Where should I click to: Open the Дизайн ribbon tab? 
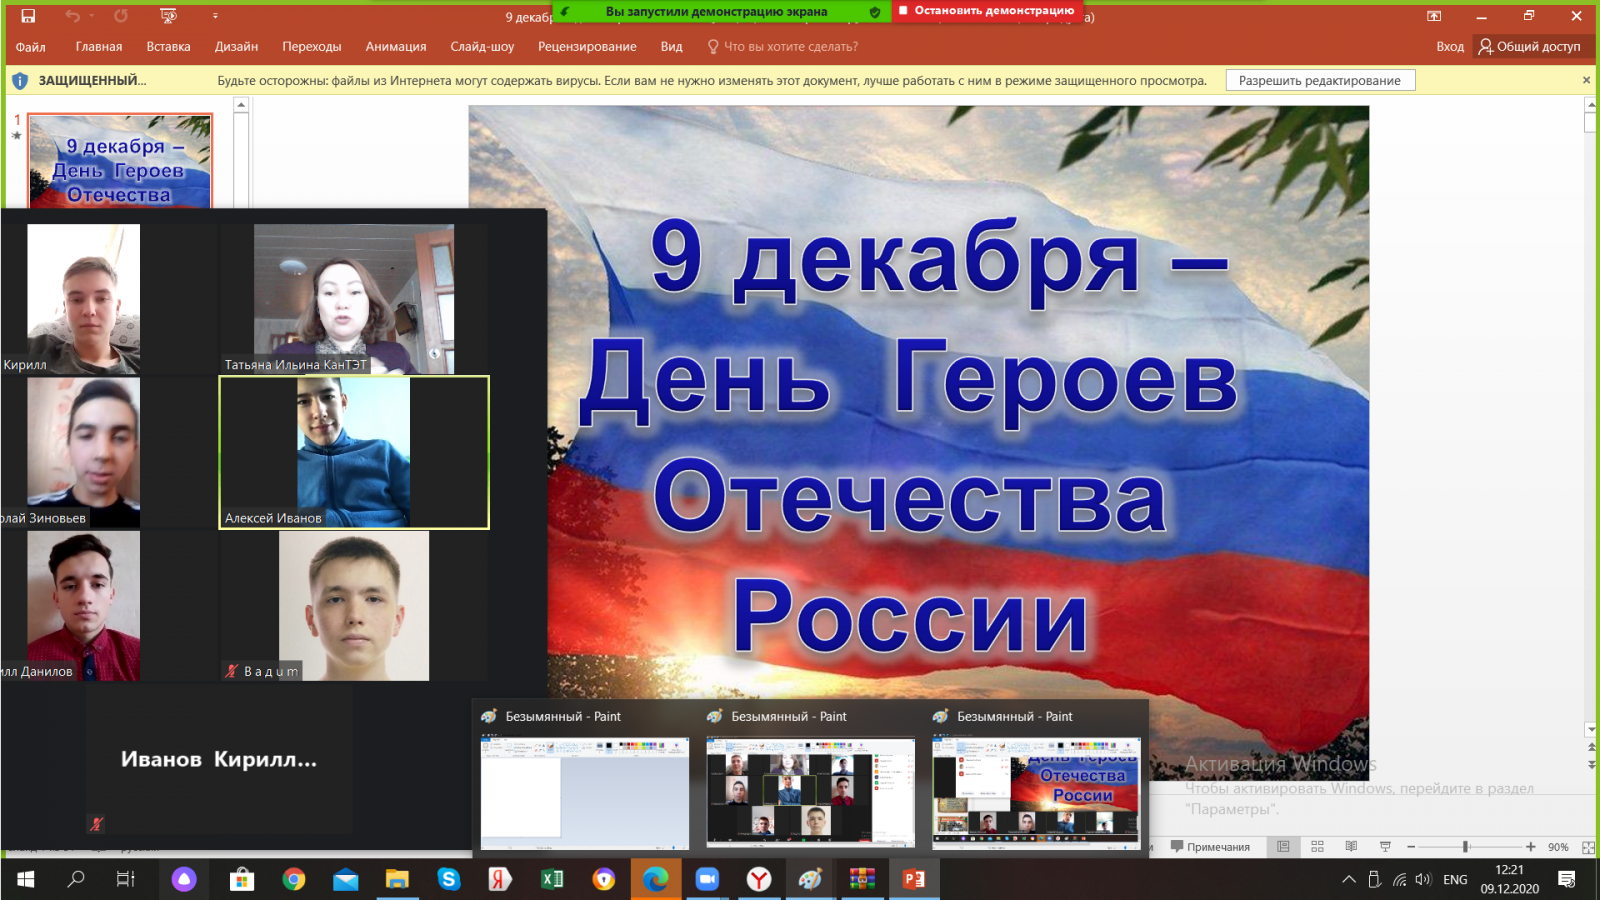click(236, 47)
